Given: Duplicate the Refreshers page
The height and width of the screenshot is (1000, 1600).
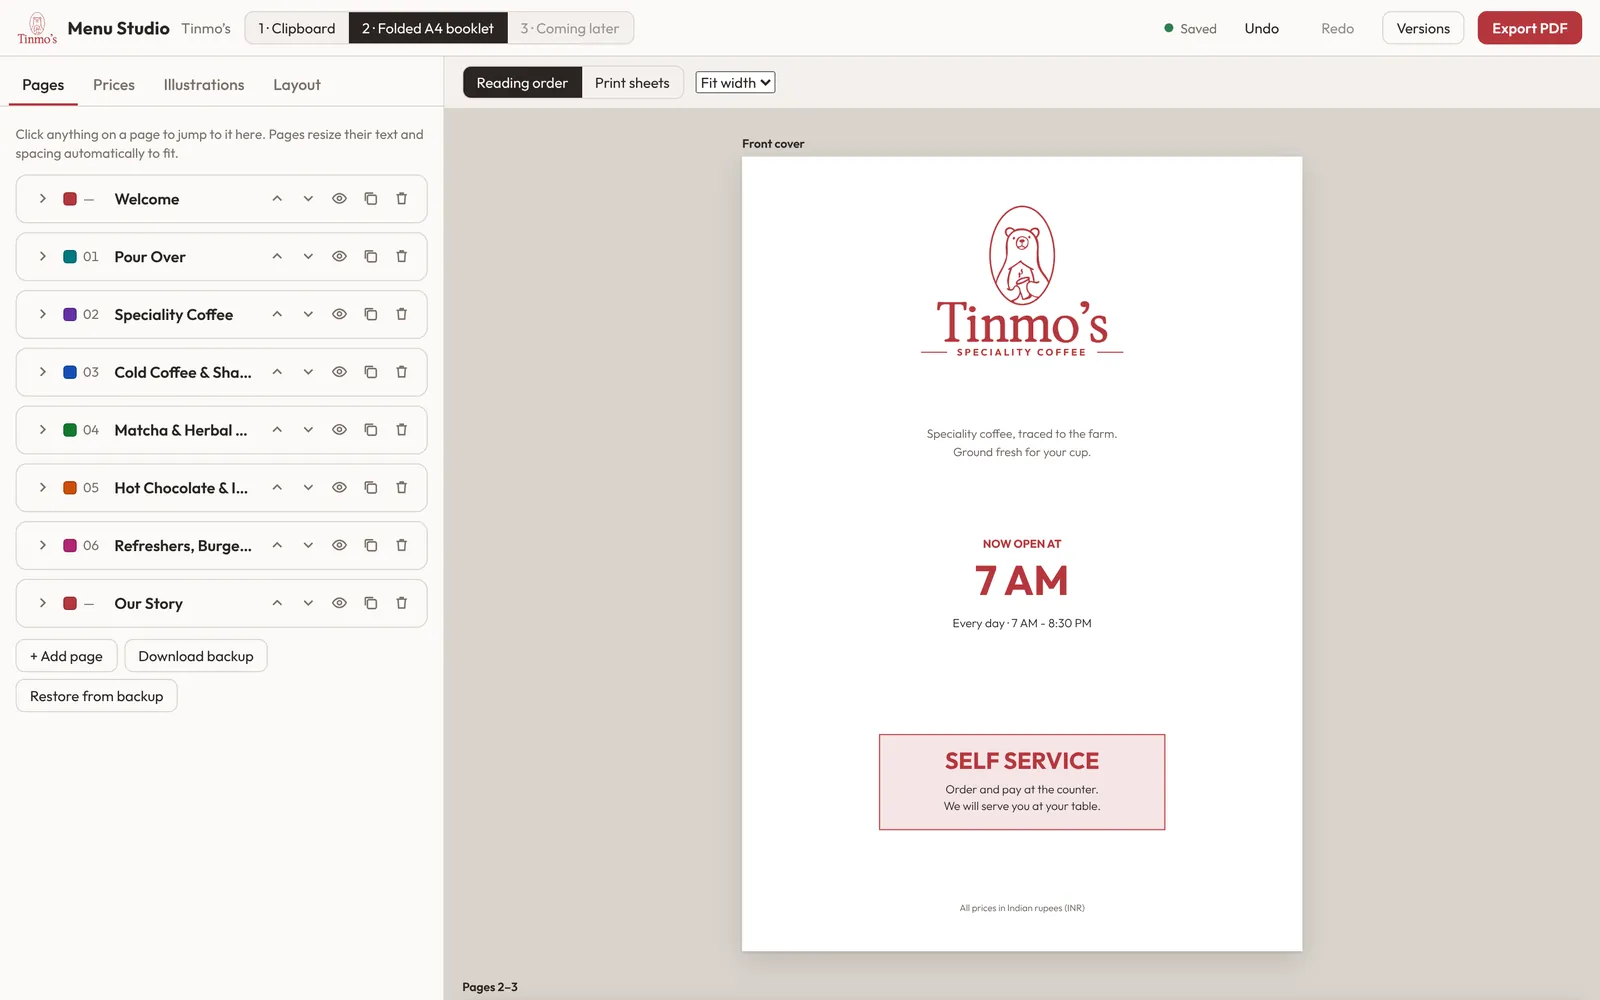Looking at the screenshot, I should pyautogui.click(x=370, y=546).
